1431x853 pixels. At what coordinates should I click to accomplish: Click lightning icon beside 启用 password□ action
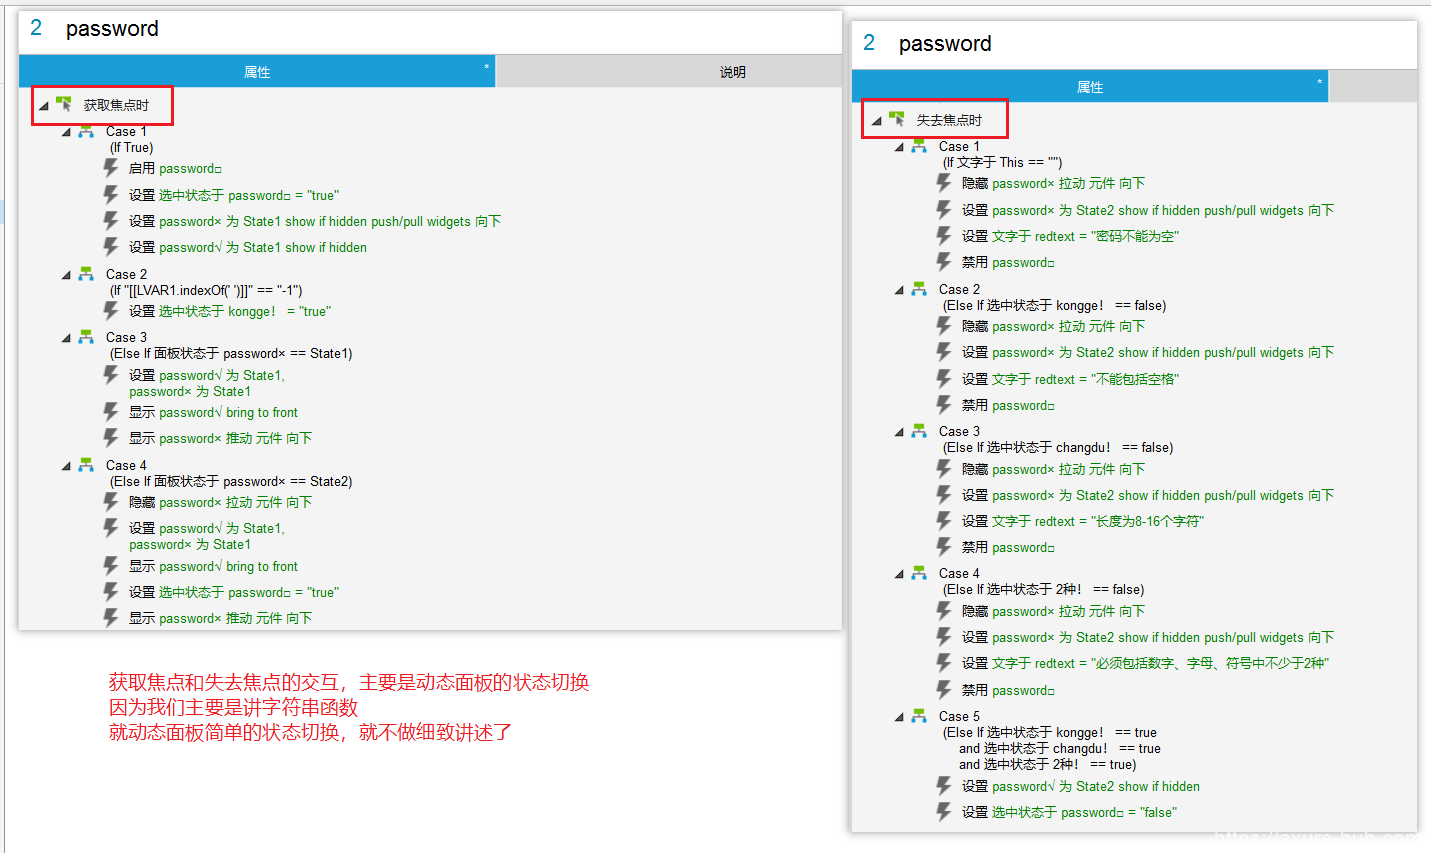pos(111,168)
